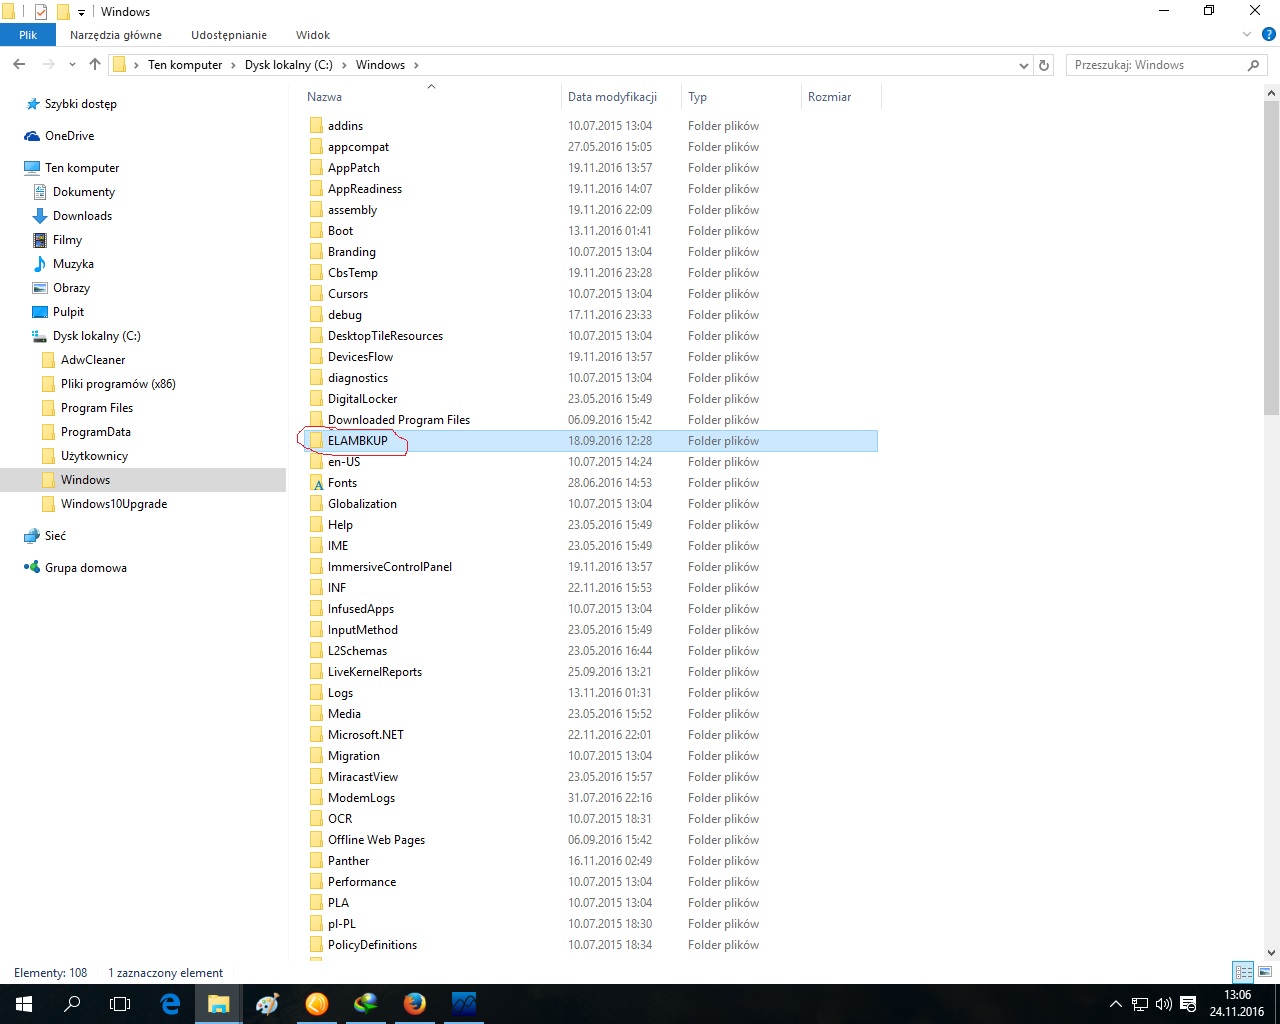
Task: Open the Udostępnianie ribbon tab
Action: pos(229,35)
